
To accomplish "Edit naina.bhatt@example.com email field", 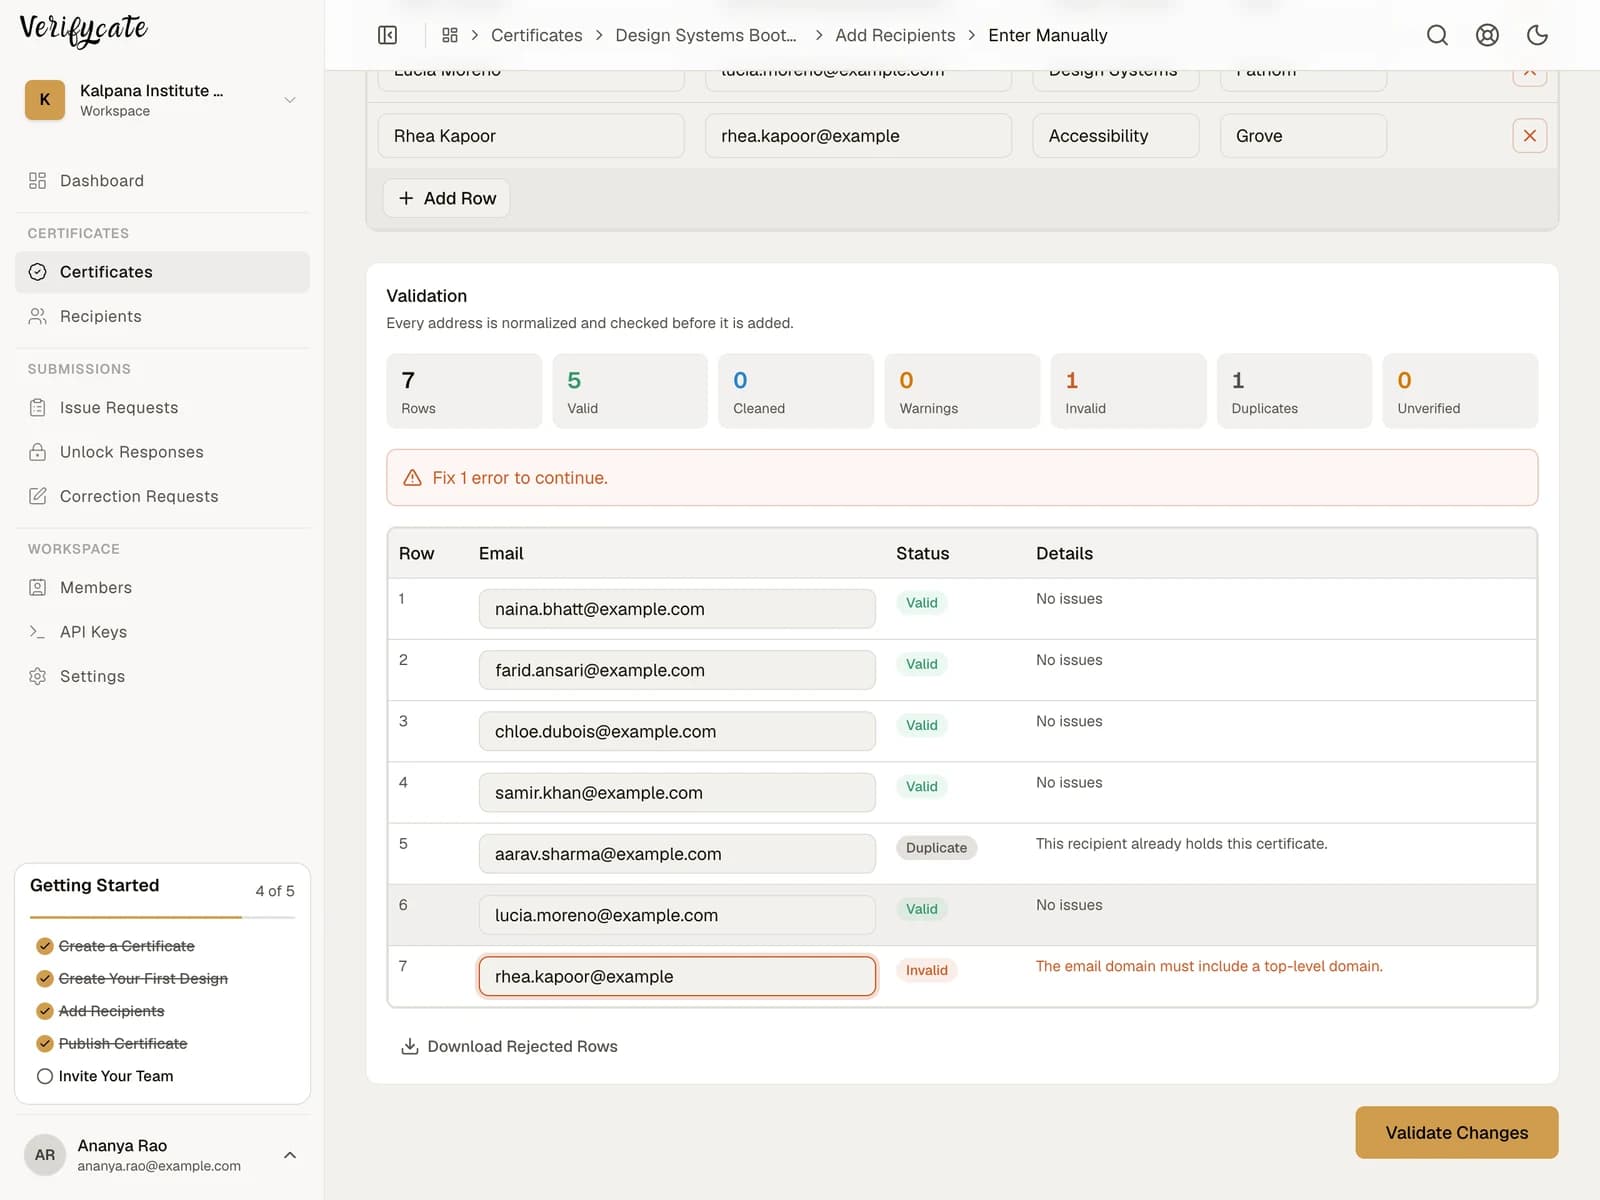I will pos(677,609).
